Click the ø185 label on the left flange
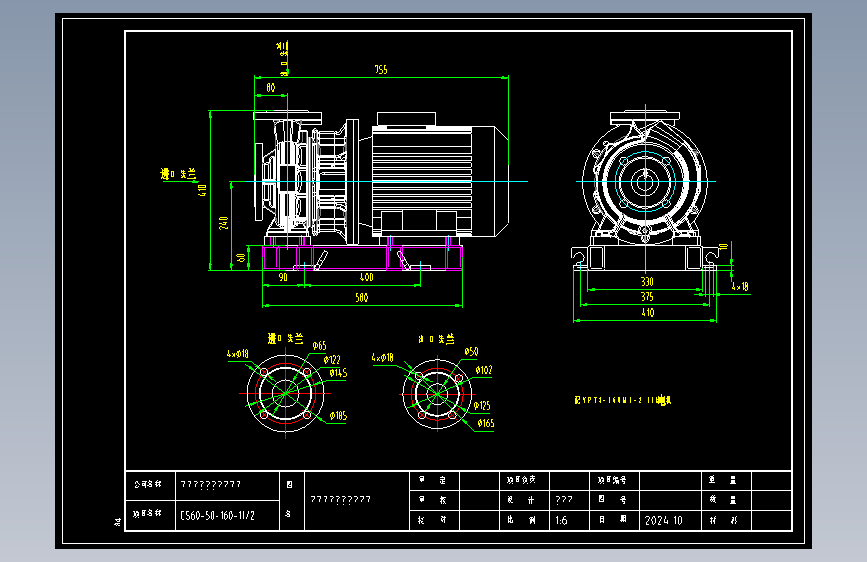This screenshot has width=867, height=562. [x=338, y=415]
